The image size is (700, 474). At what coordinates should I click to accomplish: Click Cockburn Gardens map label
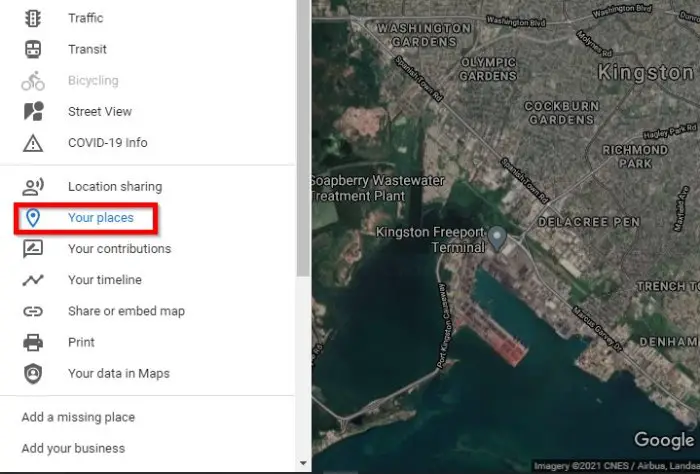pyautogui.click(x=562, y=113)
